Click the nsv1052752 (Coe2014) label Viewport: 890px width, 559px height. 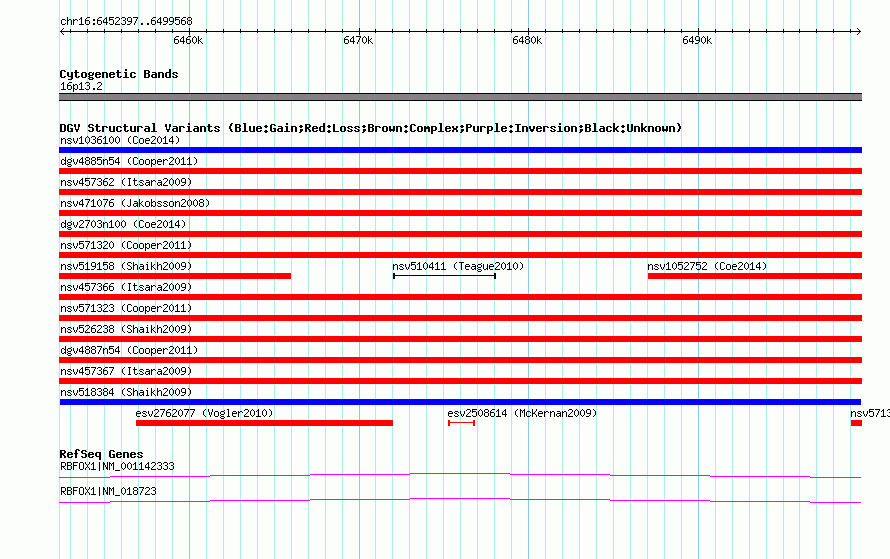click(707, 266)
